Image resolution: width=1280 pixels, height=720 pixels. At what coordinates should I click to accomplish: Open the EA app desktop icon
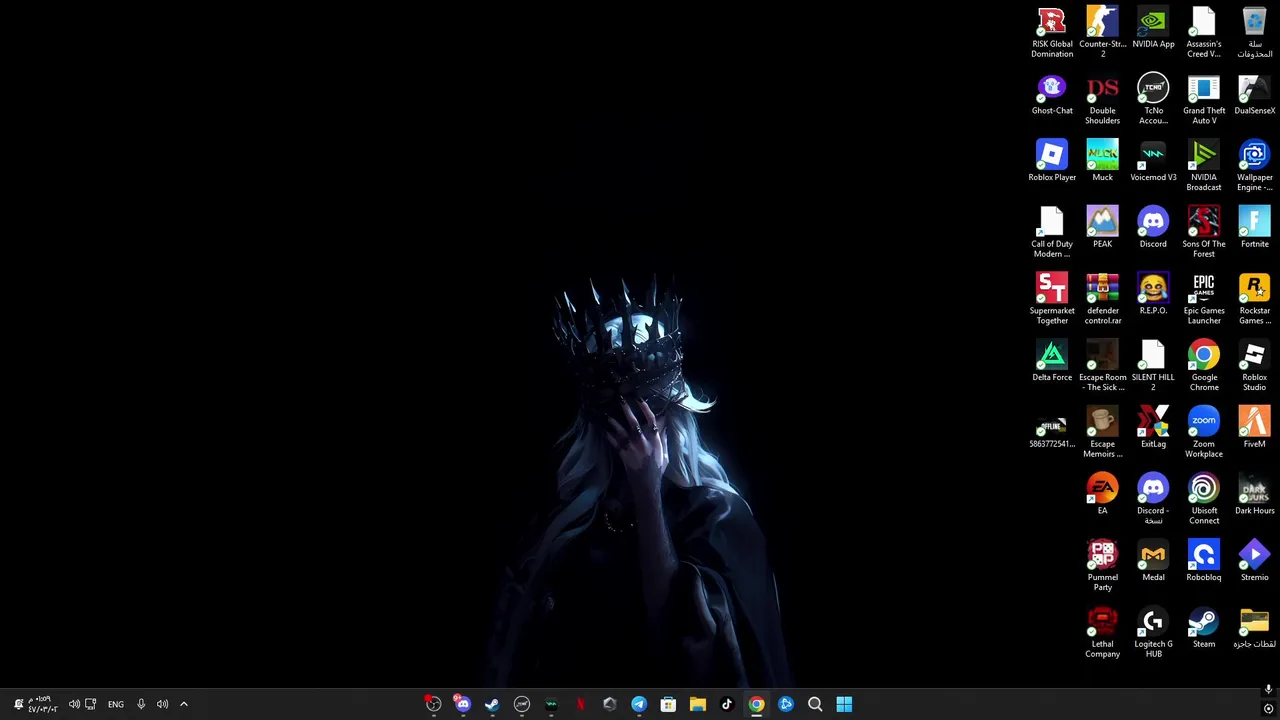click(1102, 495)
